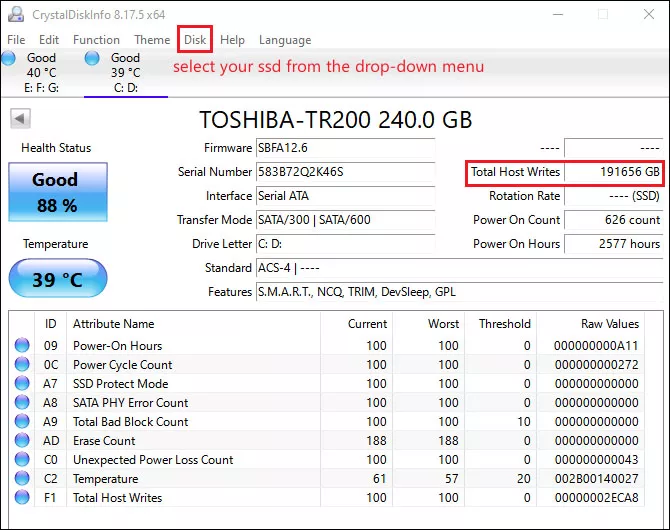Click the Total Host Writes value 191656 GB
The image size is (670, 530).
pyautogui.click(x=614, y=172)
